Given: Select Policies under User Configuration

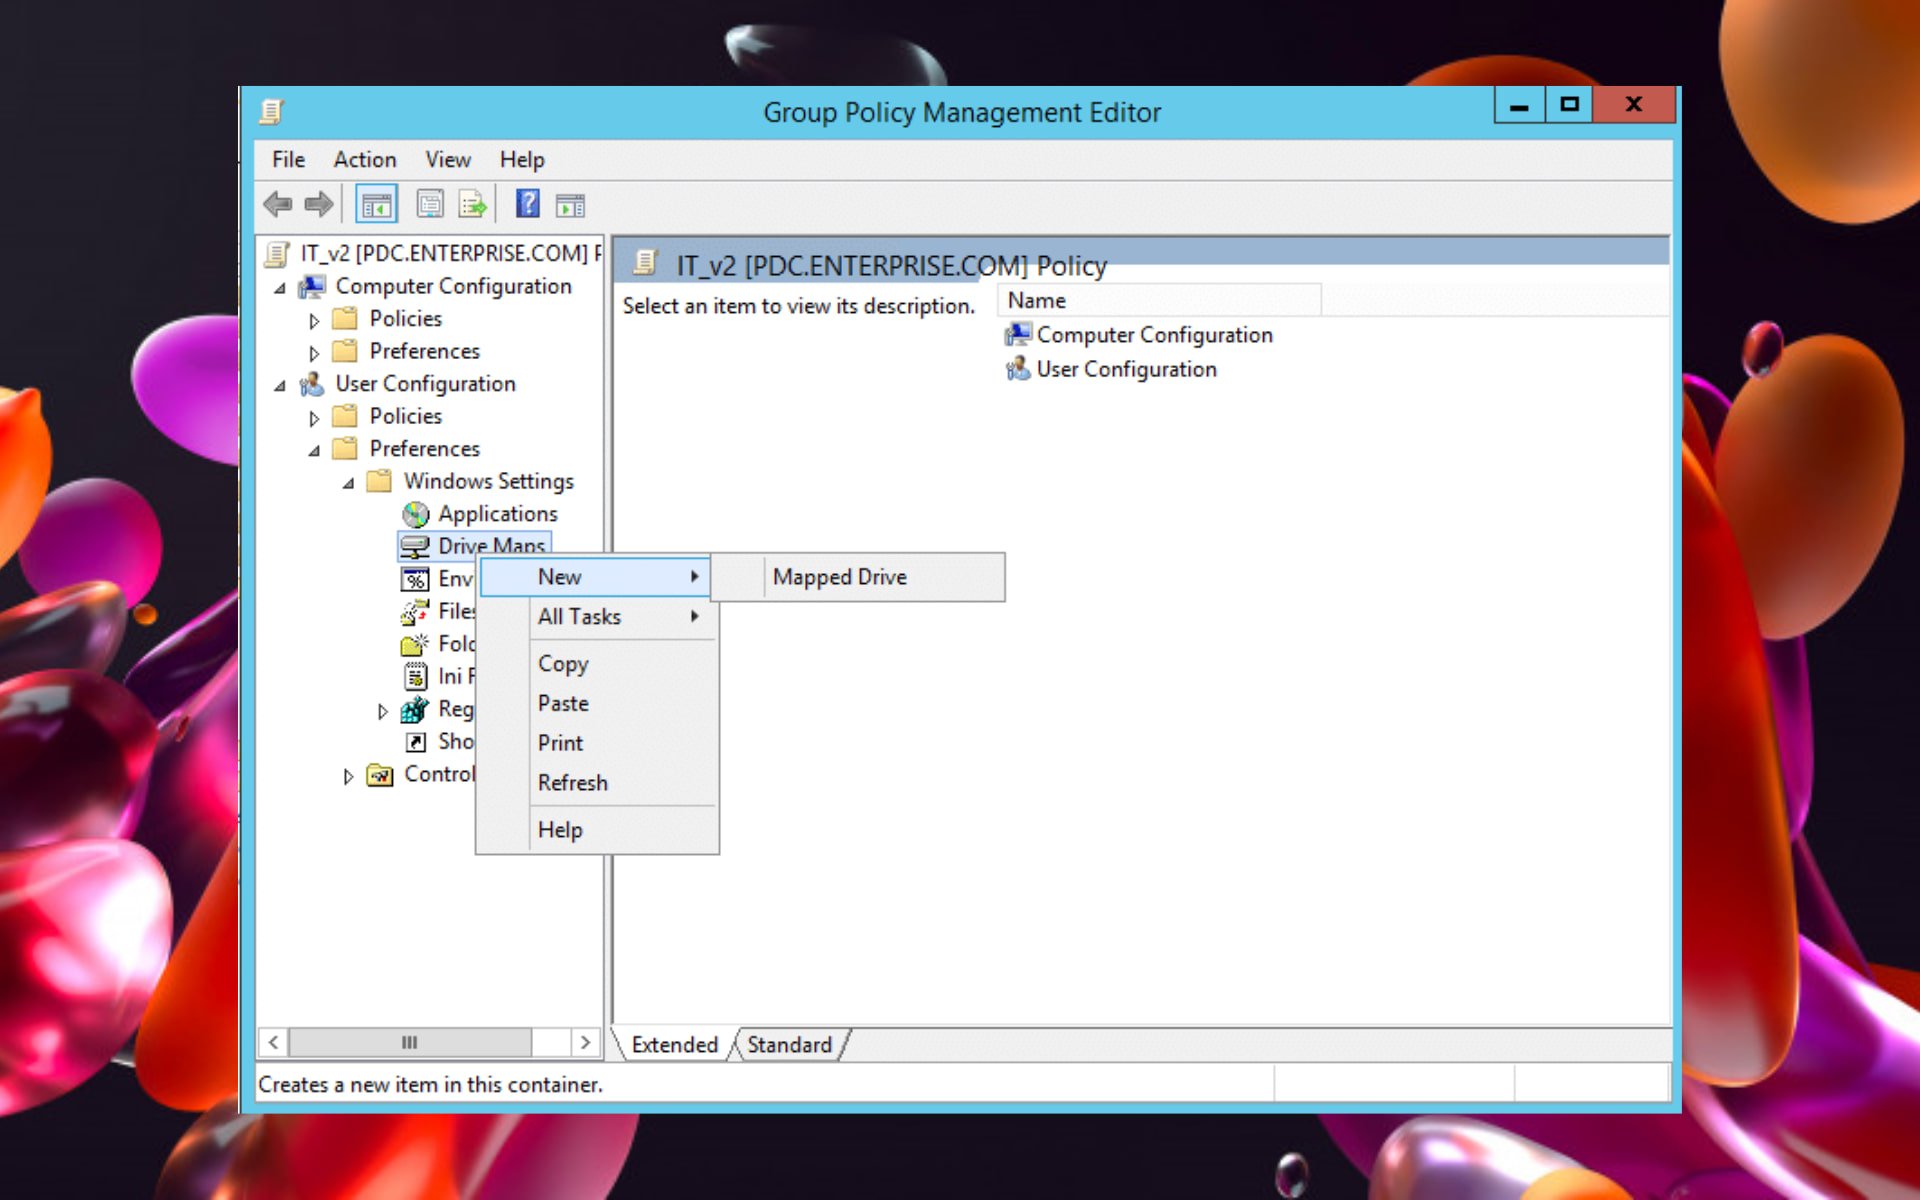Looking at the screenshot, I should (405, 416).
